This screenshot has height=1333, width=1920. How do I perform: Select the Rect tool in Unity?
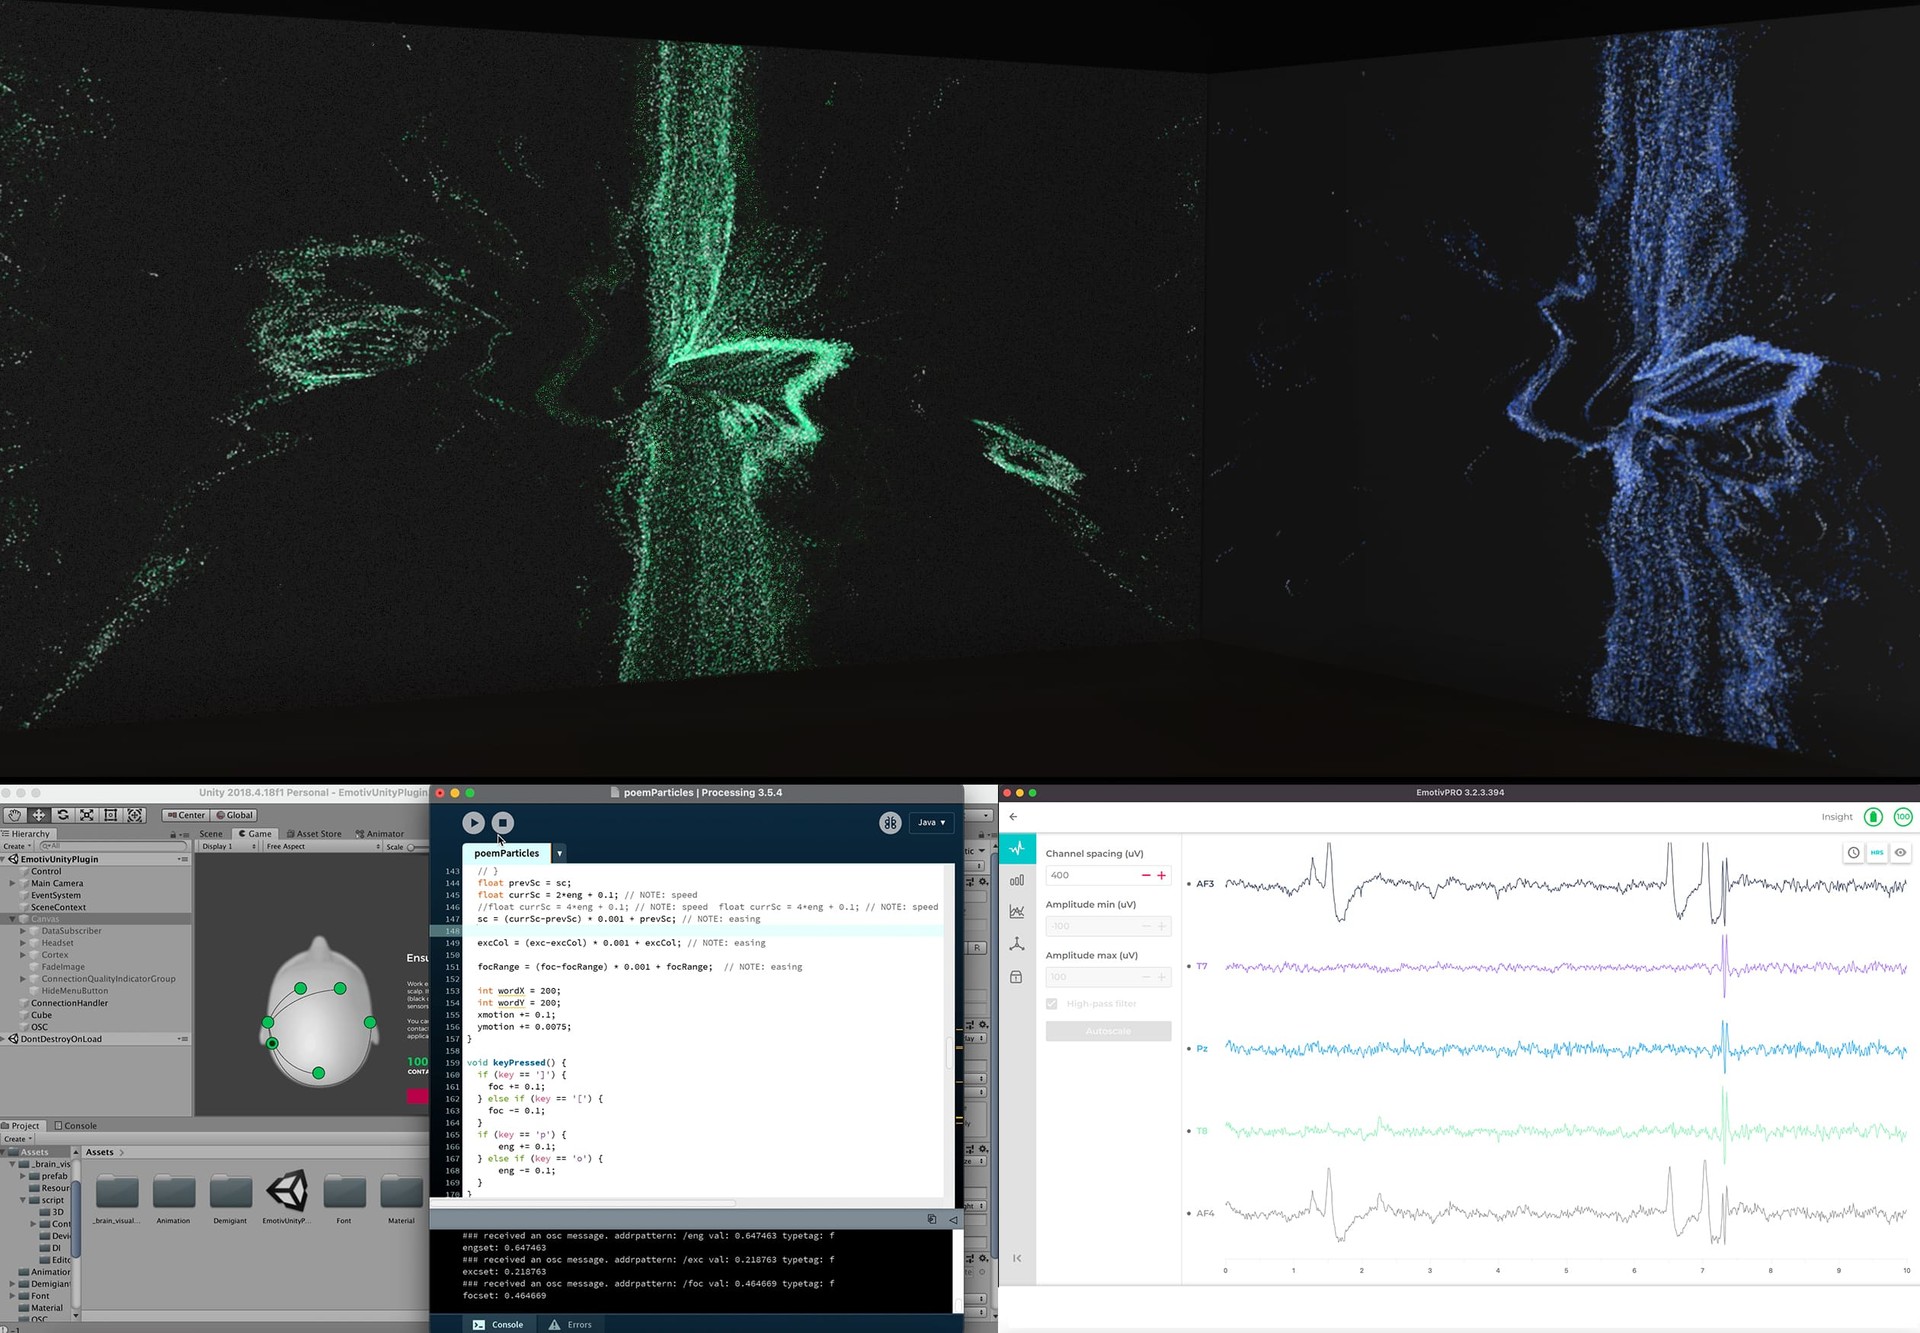point(111,815)
